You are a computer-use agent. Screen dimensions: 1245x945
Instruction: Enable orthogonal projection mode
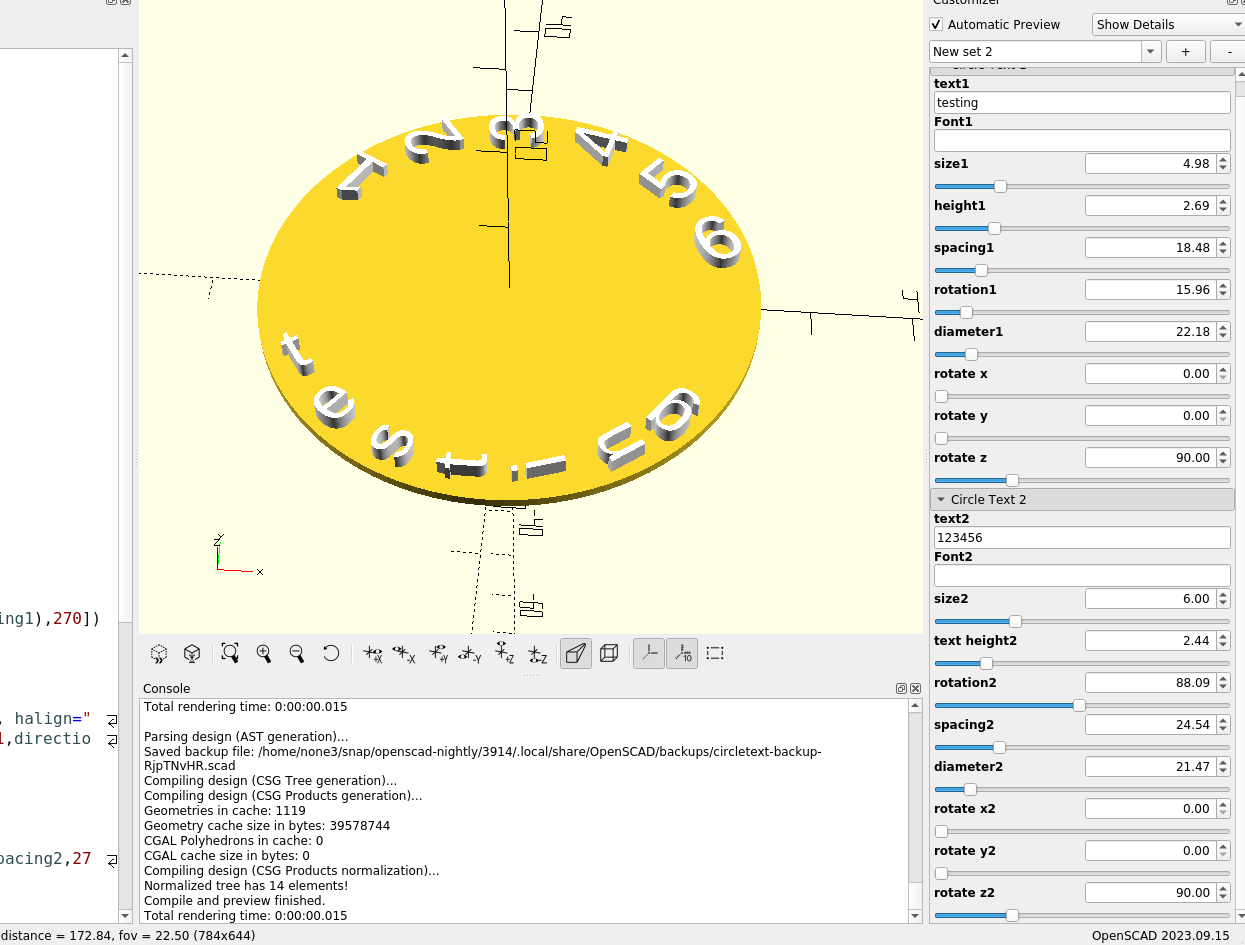click(609, 653)
